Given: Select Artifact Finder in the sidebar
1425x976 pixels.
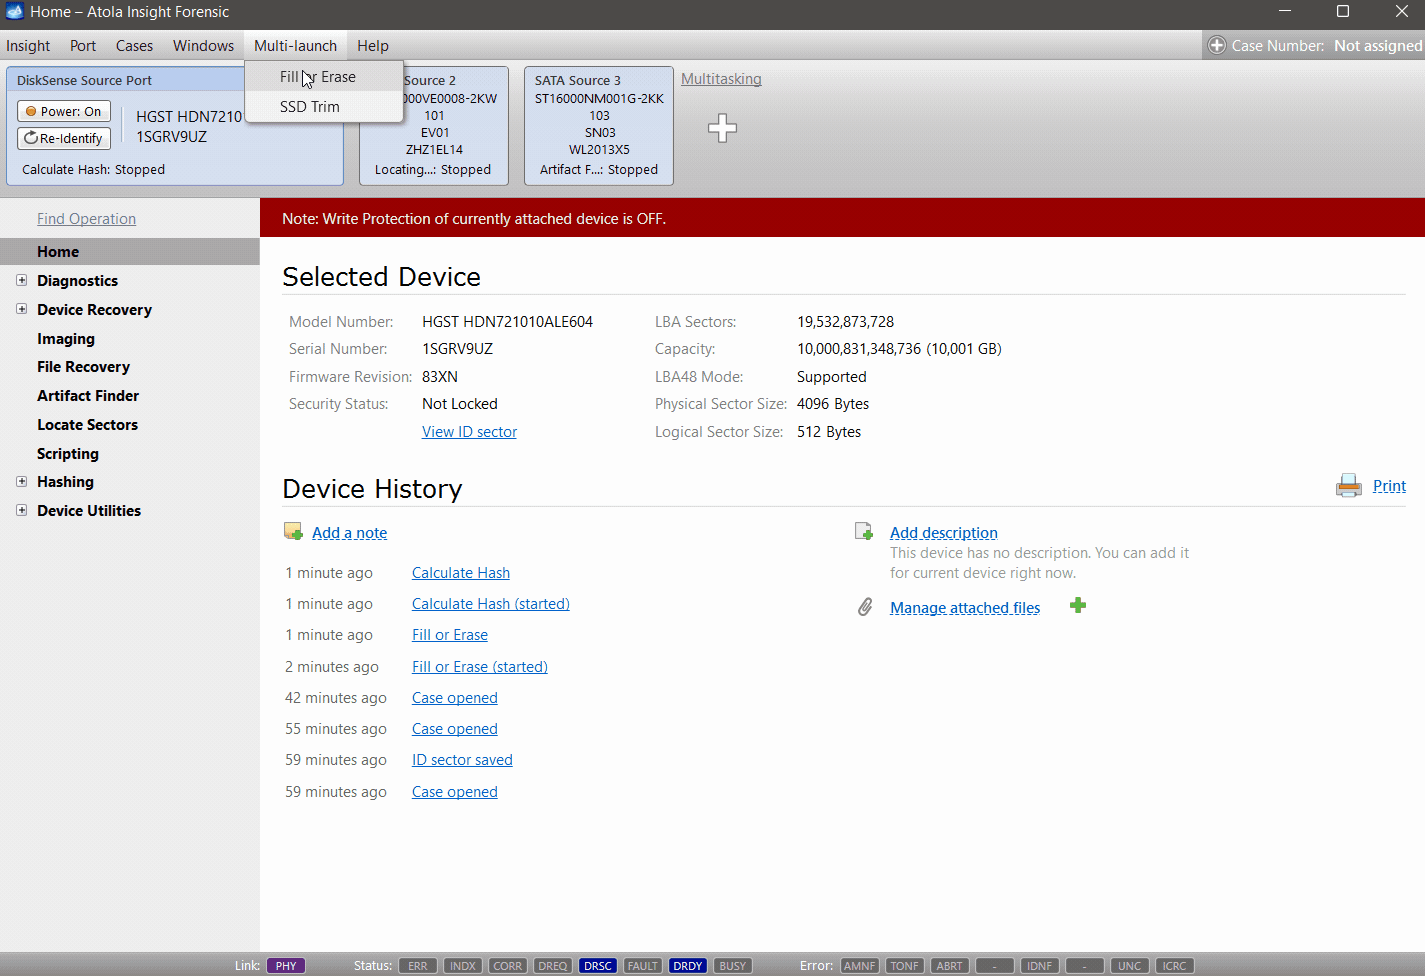Looking at the screenshot, I should coord(88,396).
